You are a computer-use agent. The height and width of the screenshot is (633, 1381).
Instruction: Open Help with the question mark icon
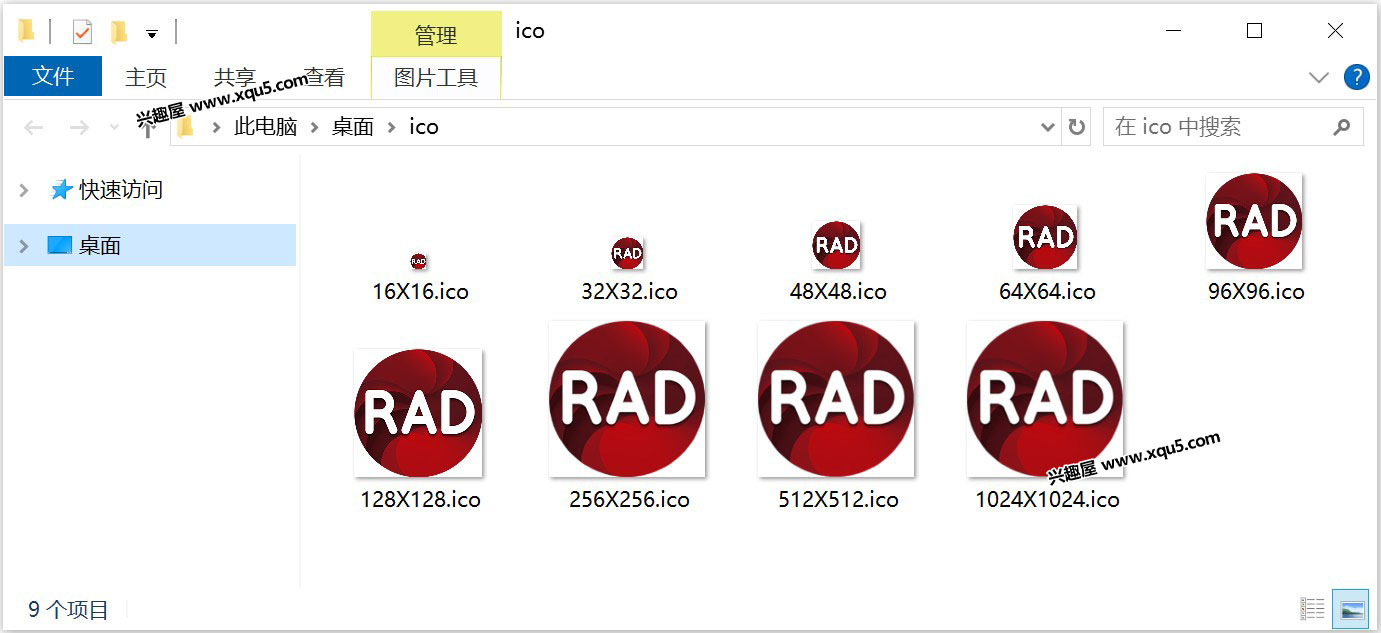[x=1356, y=77]
